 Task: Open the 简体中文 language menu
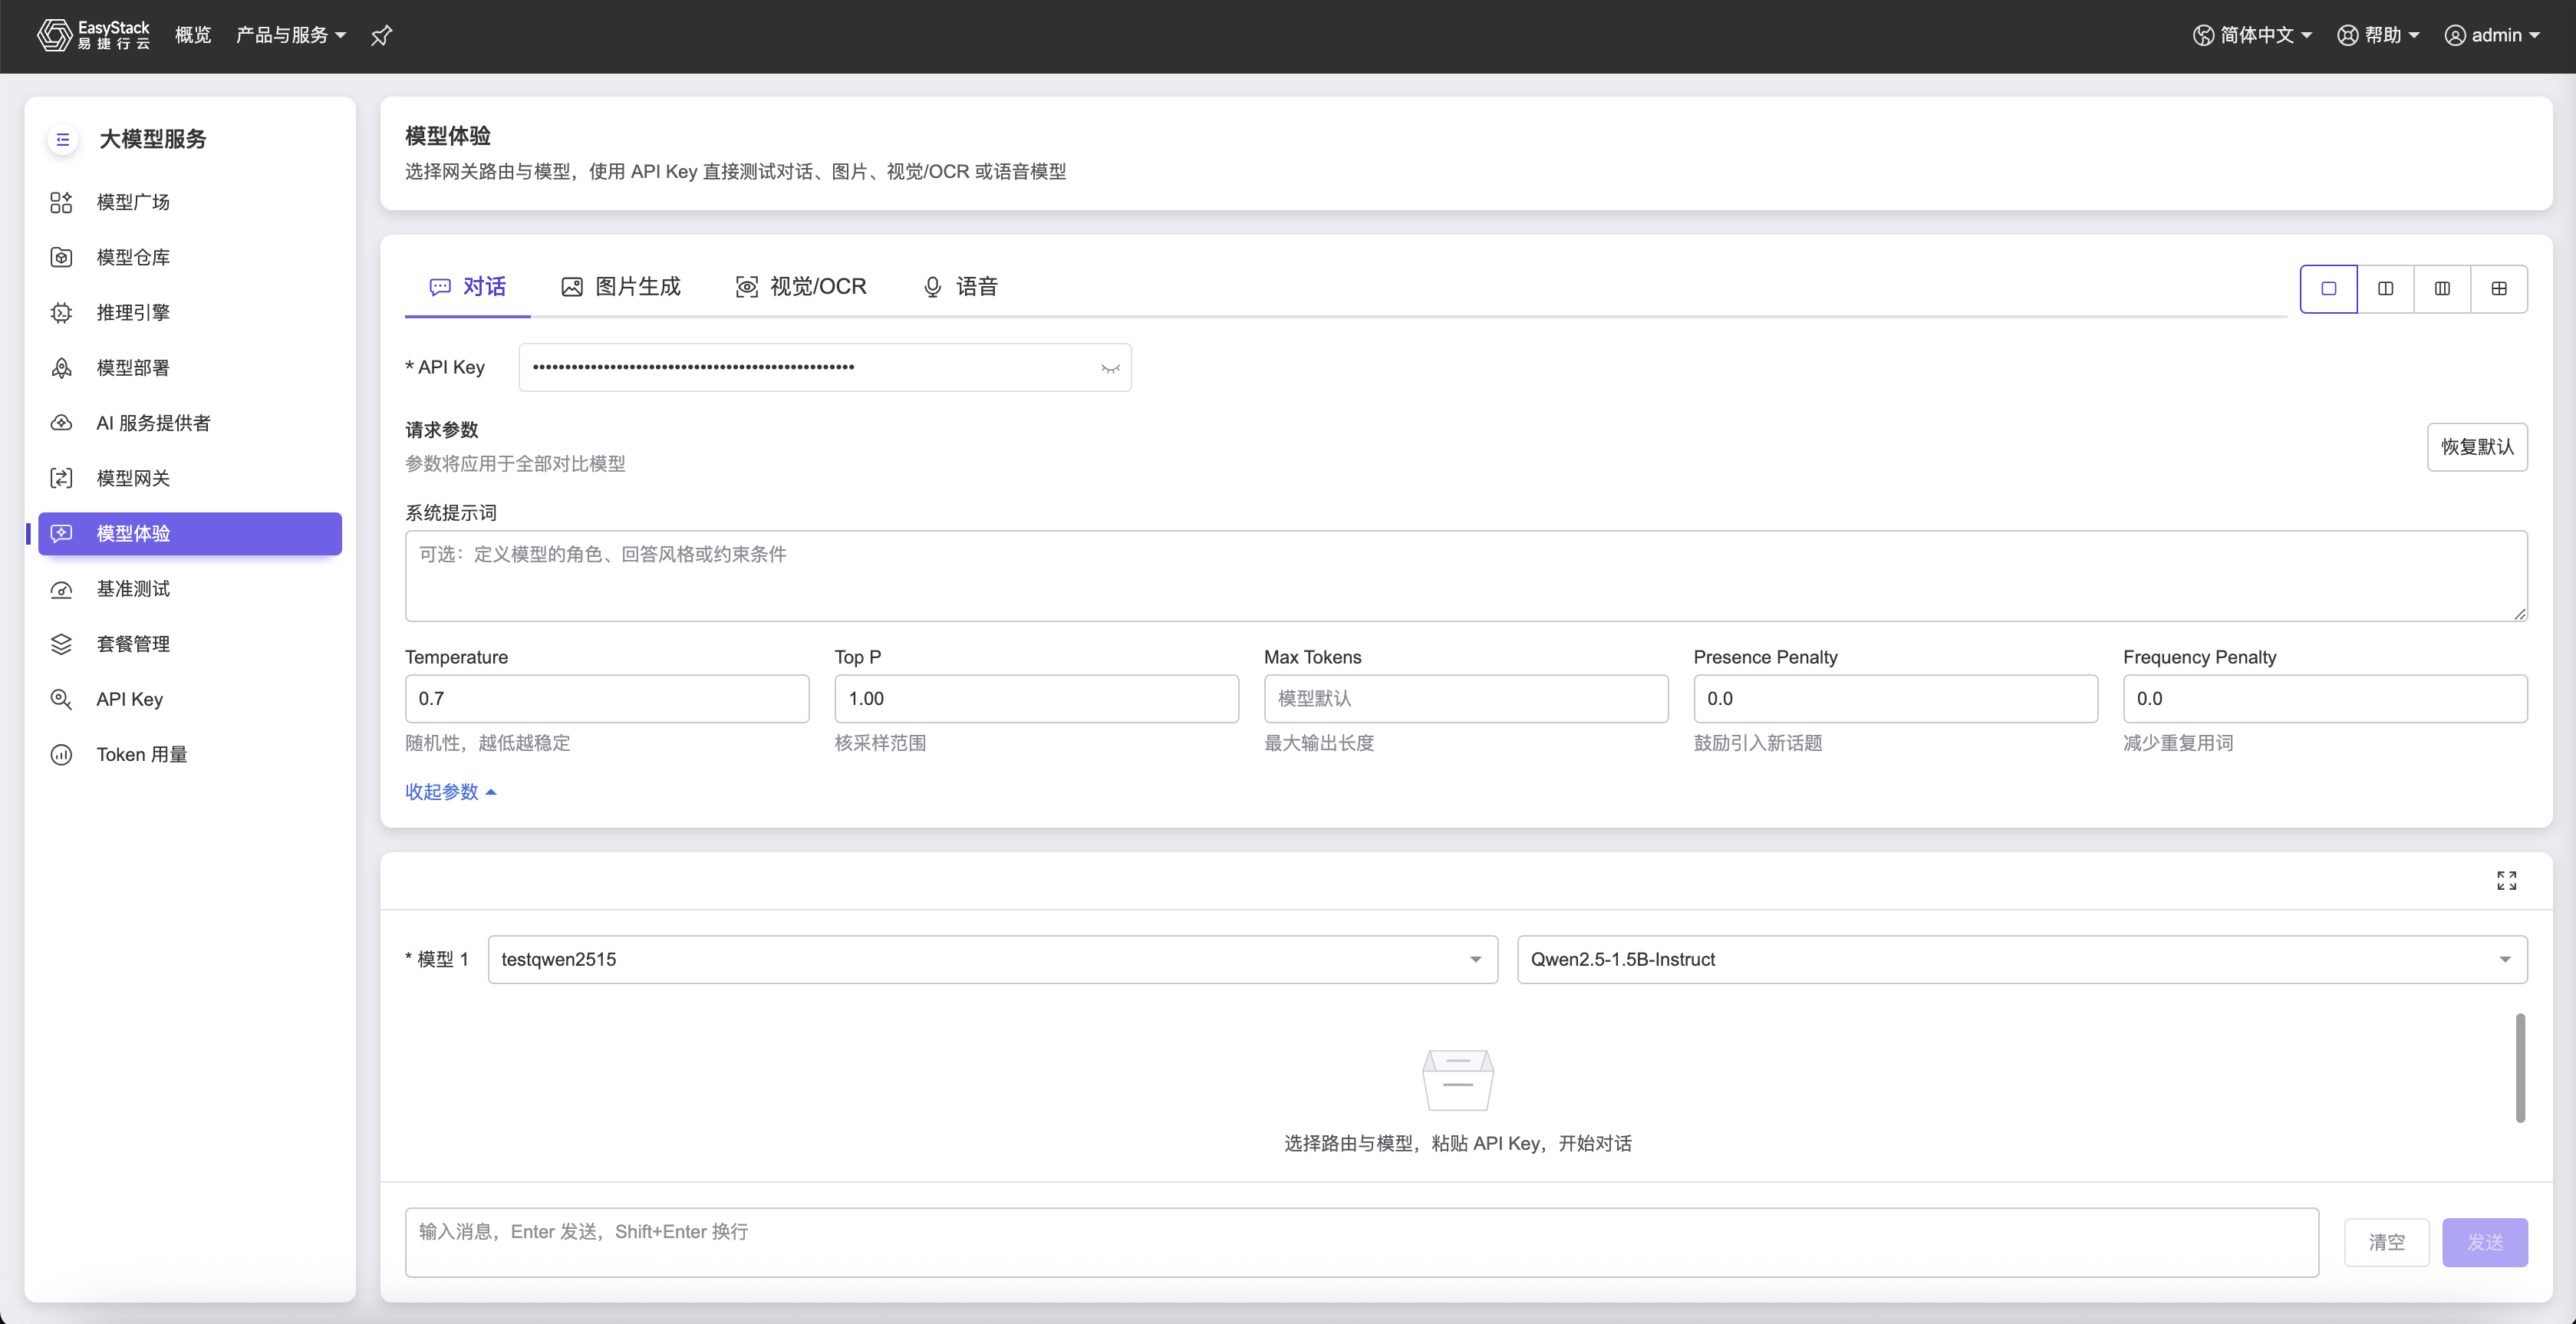tap(2252, 36)
